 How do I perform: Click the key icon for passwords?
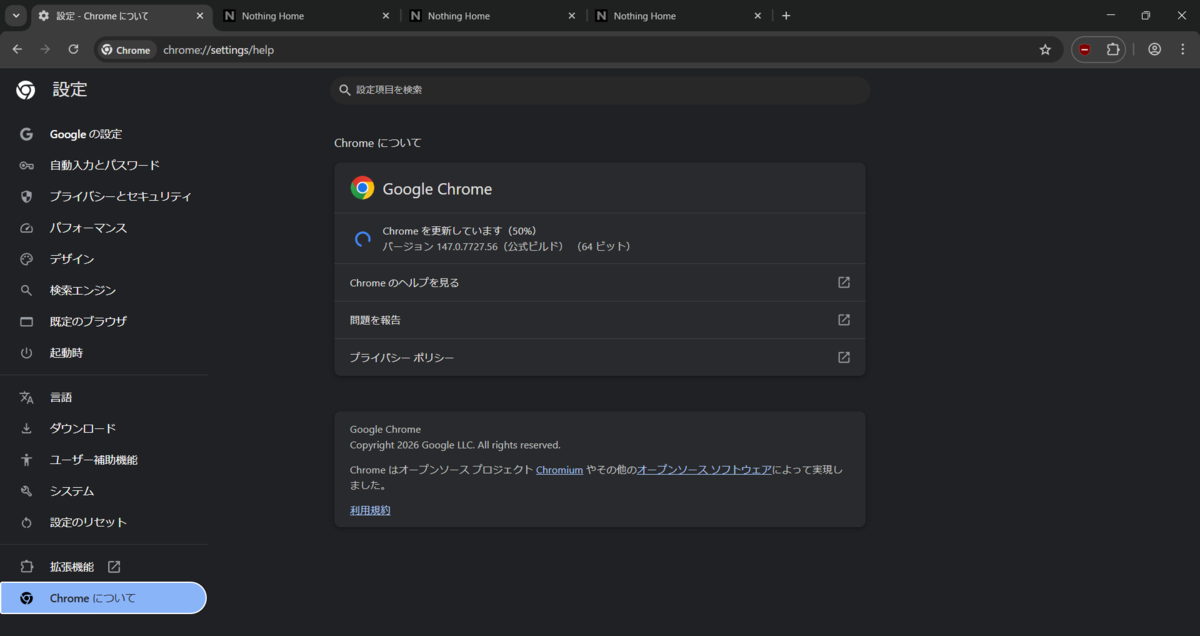(27, 165)
